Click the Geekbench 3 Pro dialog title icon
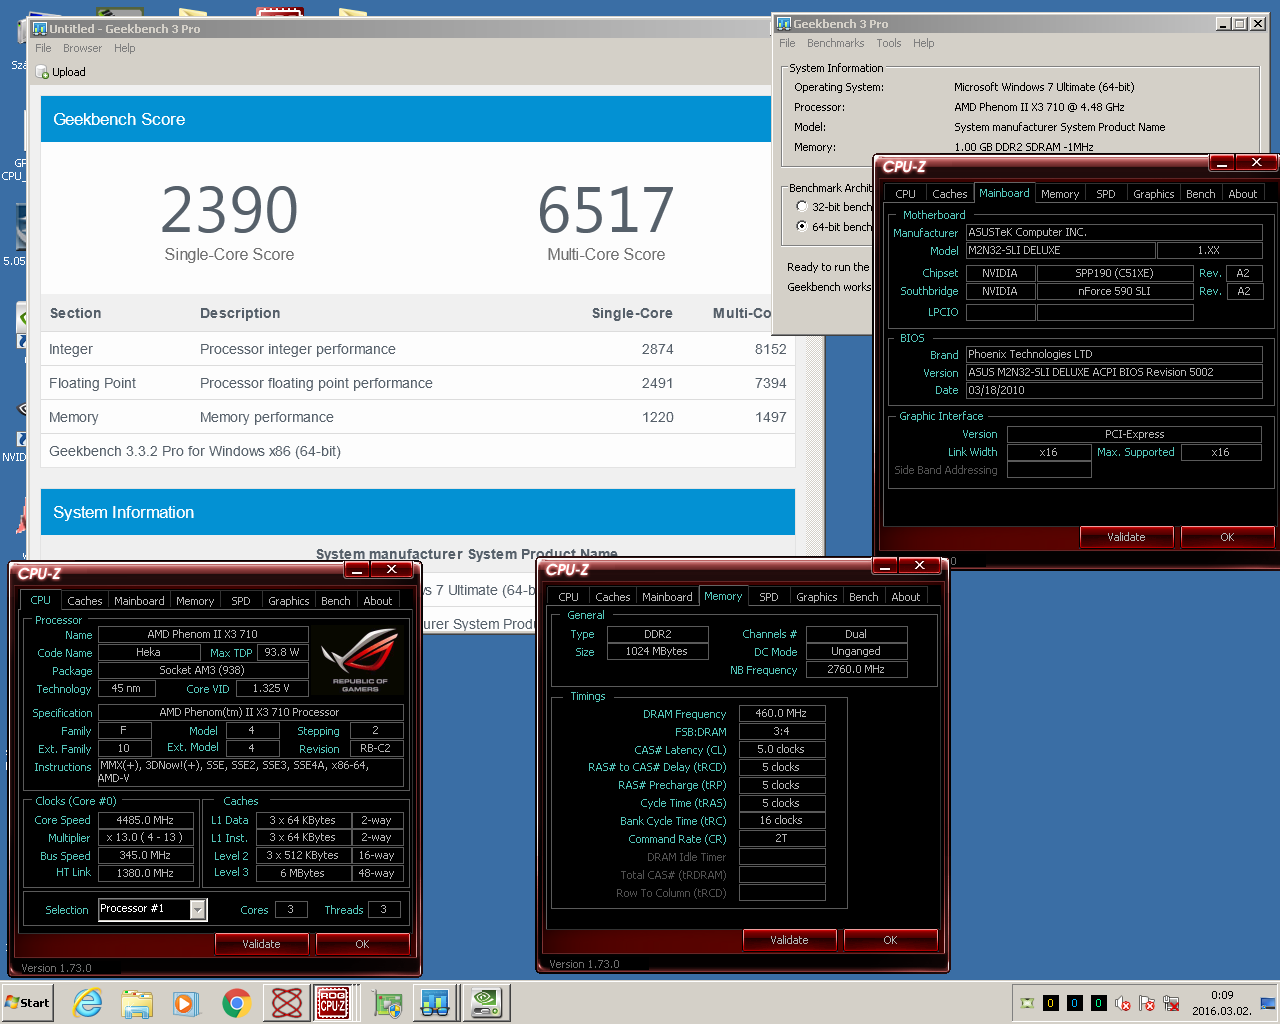 tap(784, 24)
